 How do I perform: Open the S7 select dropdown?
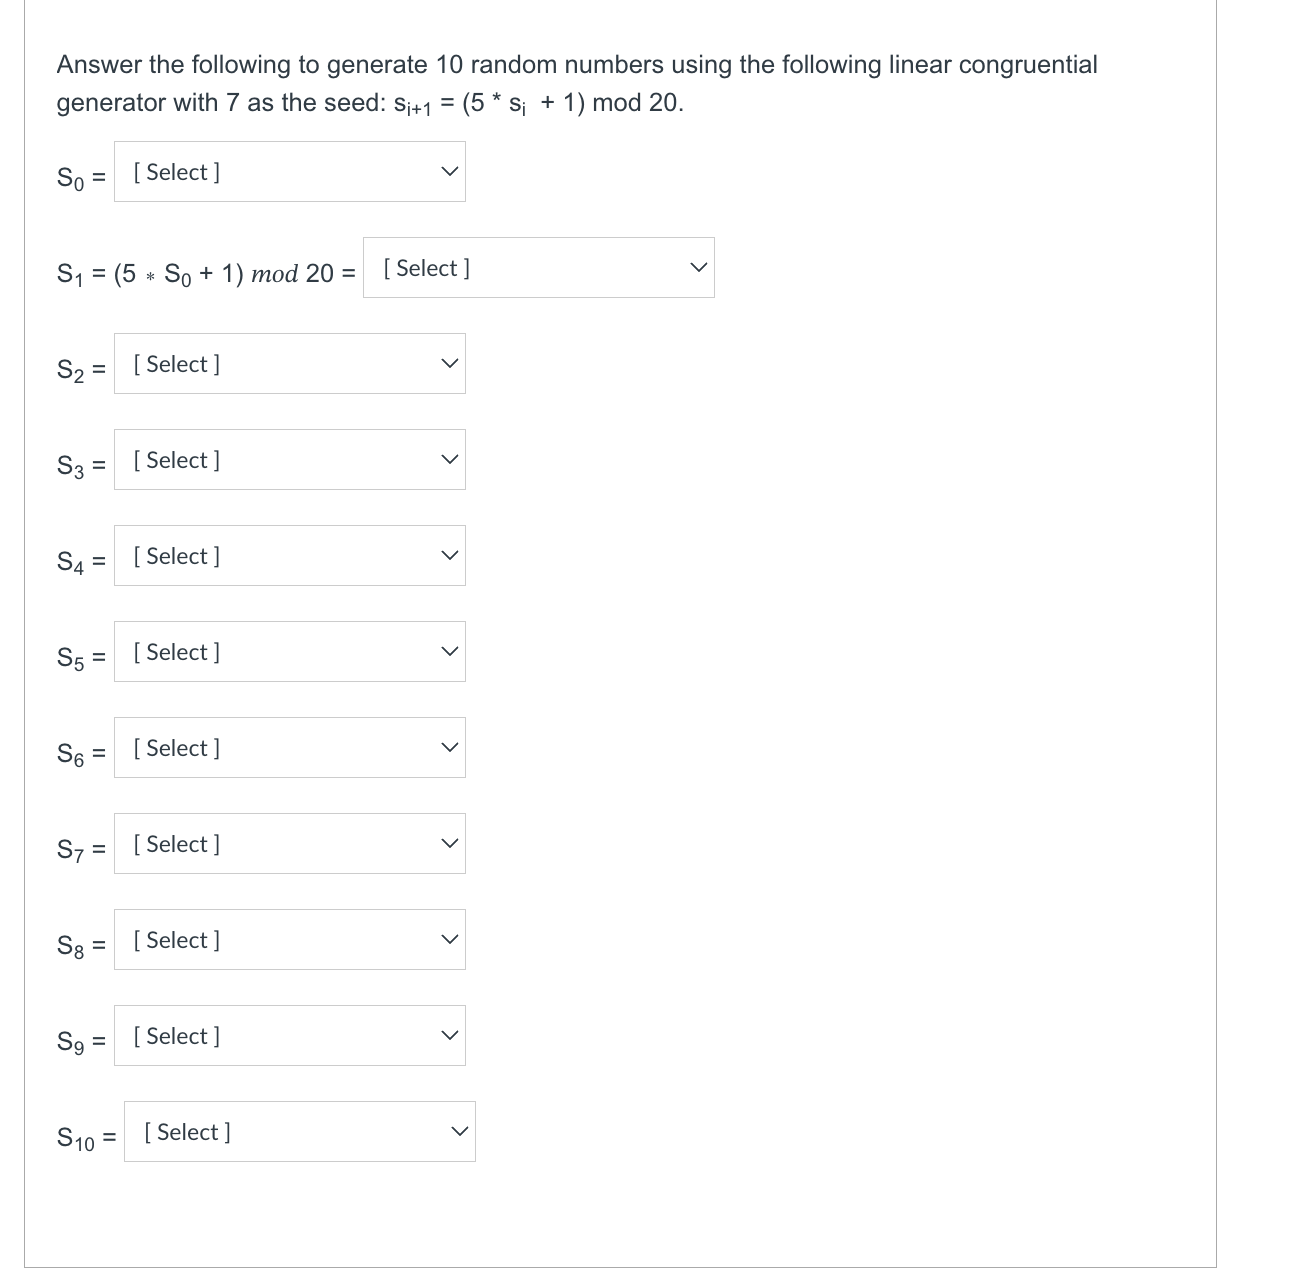pos(290,844)
